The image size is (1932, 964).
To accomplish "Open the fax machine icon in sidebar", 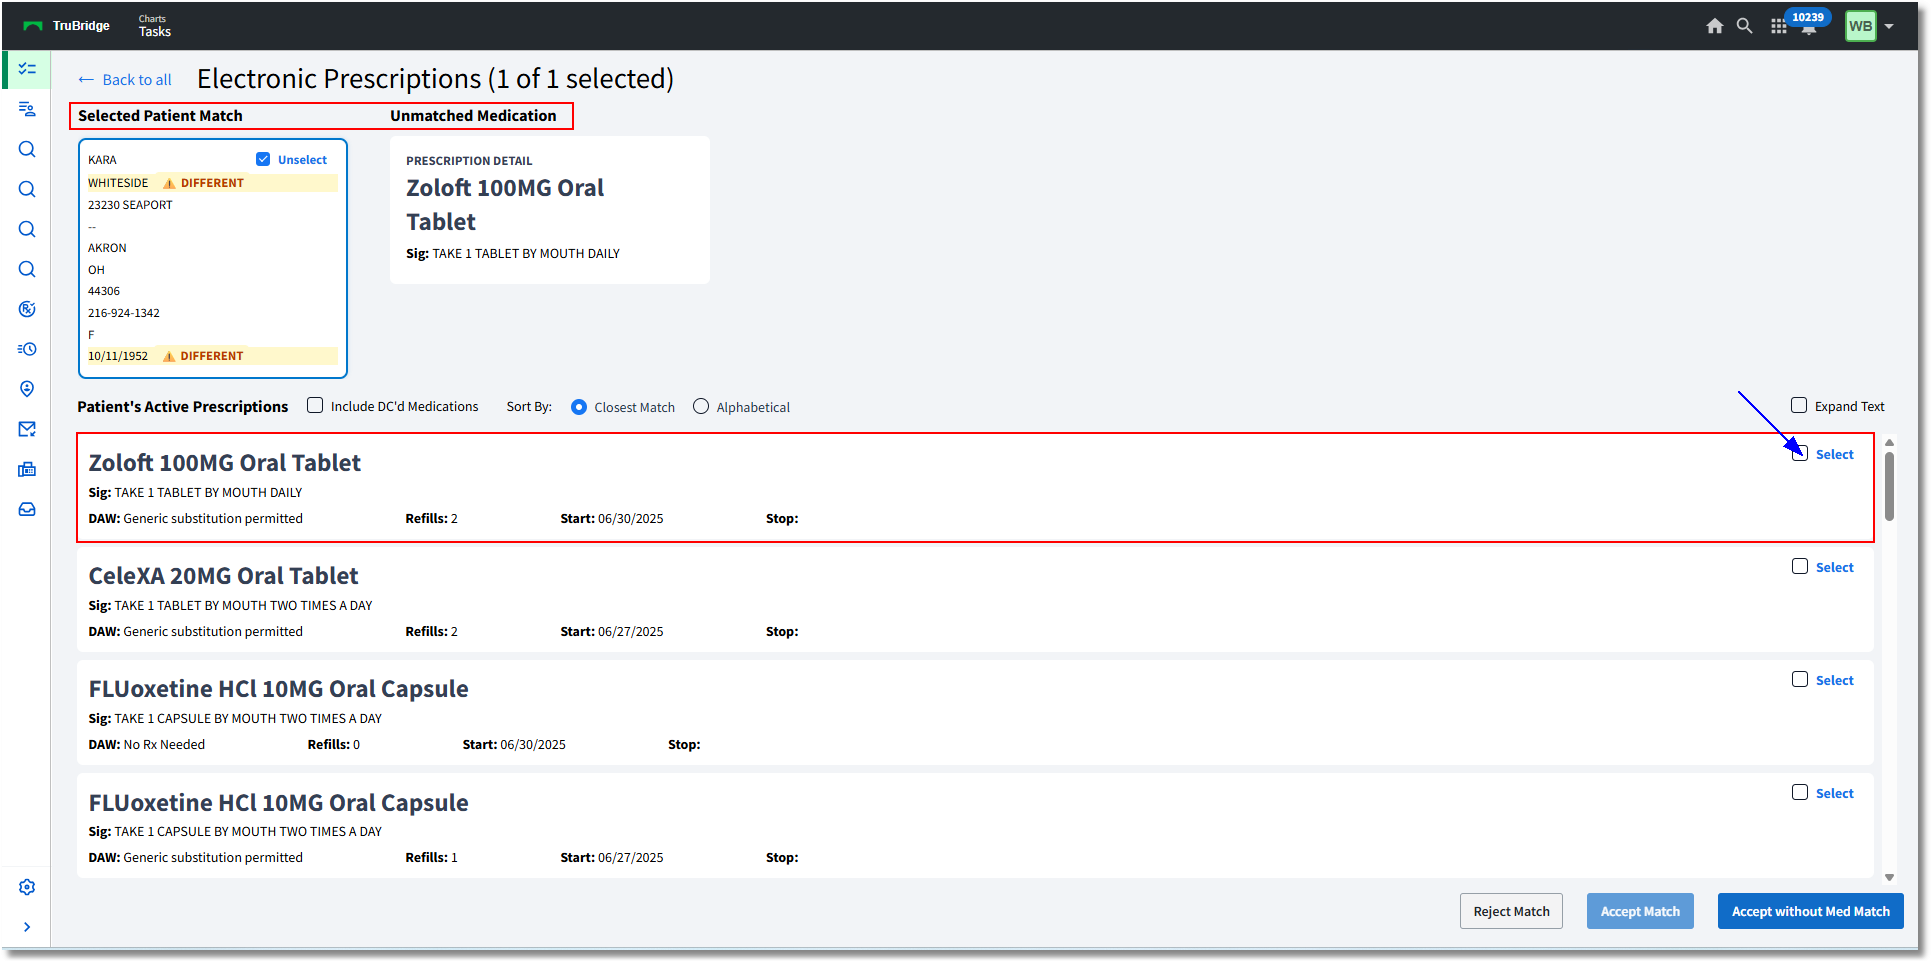I will click(x=27, y=469).
